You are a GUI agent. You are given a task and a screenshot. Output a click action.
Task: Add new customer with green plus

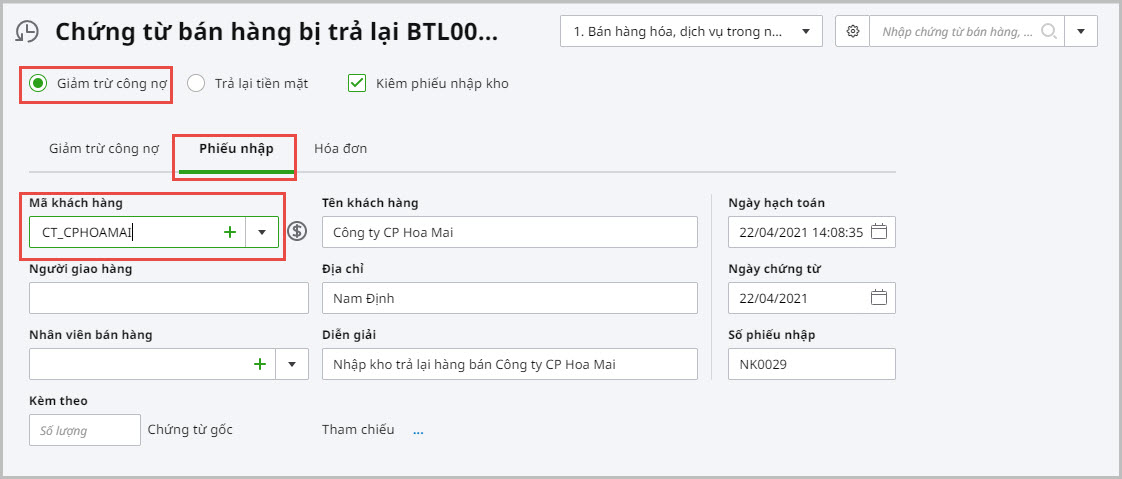click(x=230, y=232)
